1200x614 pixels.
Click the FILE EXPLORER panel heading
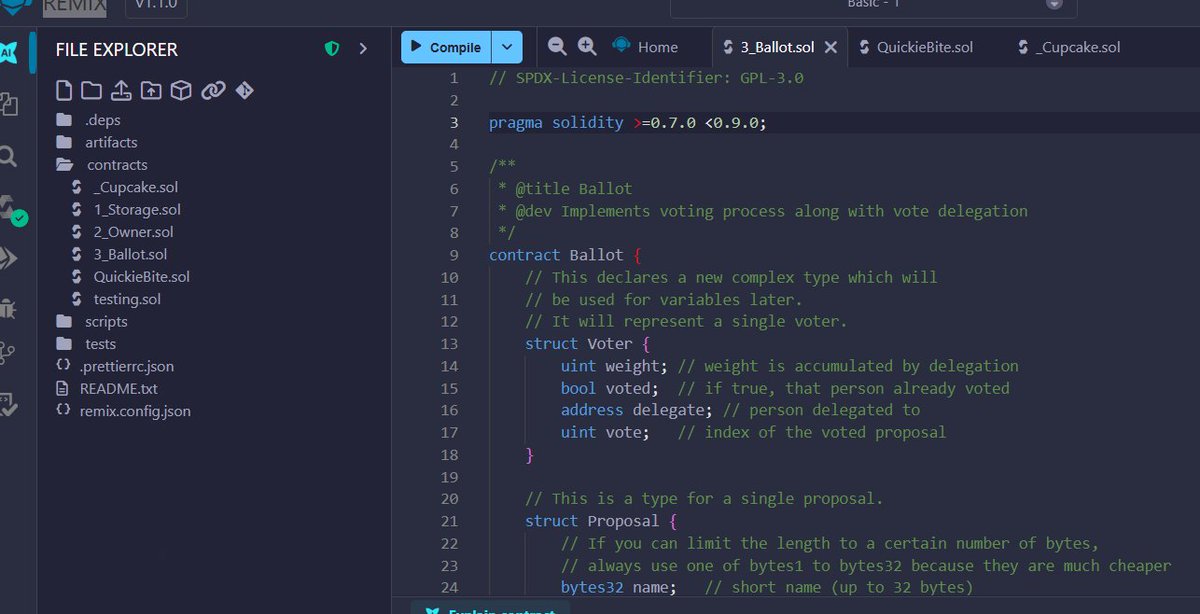[x=116, y=49]
